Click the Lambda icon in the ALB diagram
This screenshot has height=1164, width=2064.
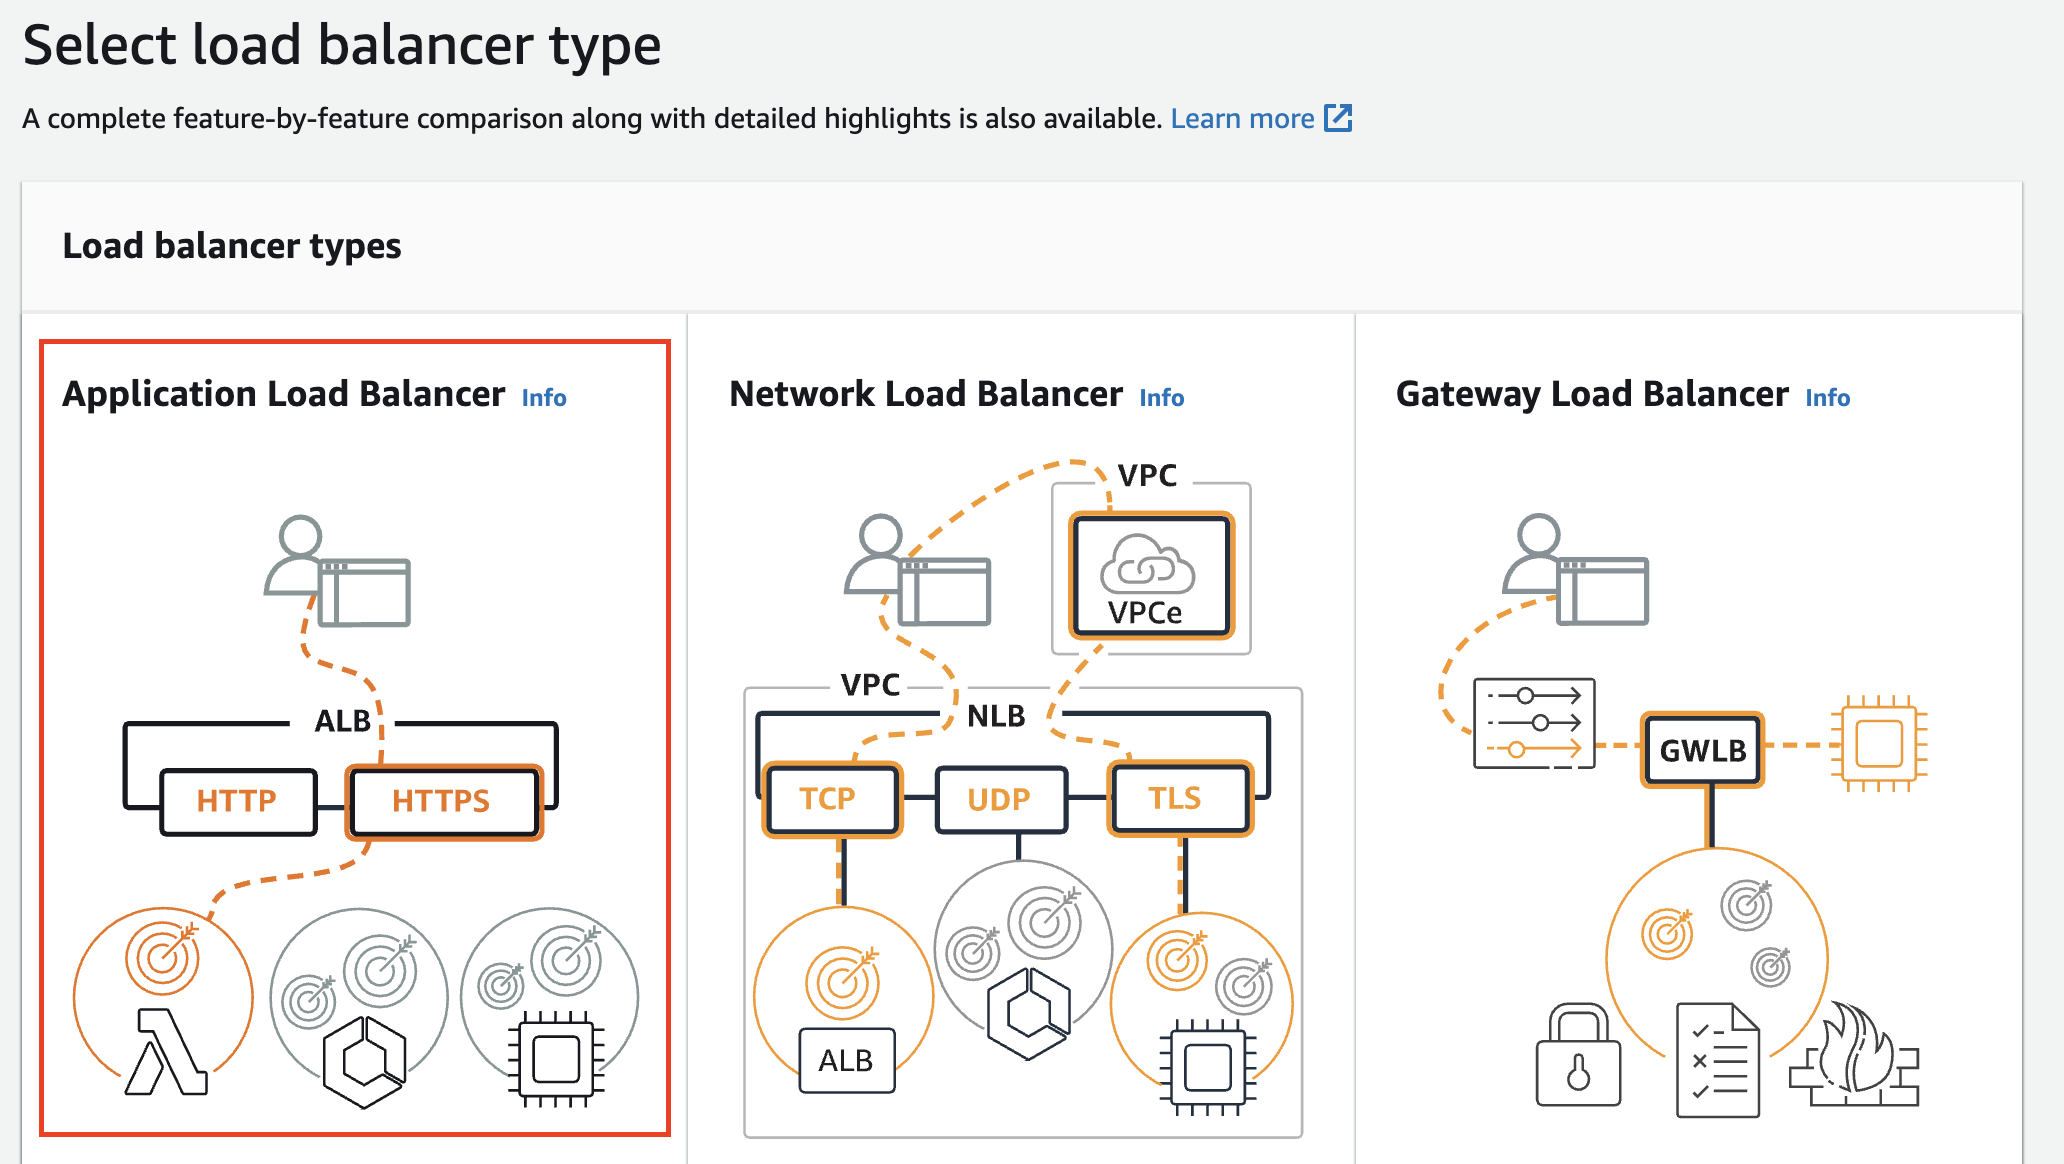166,1052
